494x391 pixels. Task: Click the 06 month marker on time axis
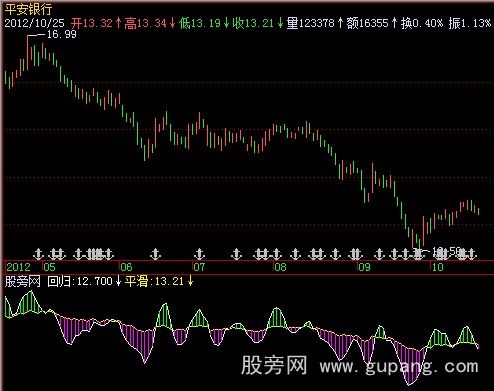click(126, 267)
